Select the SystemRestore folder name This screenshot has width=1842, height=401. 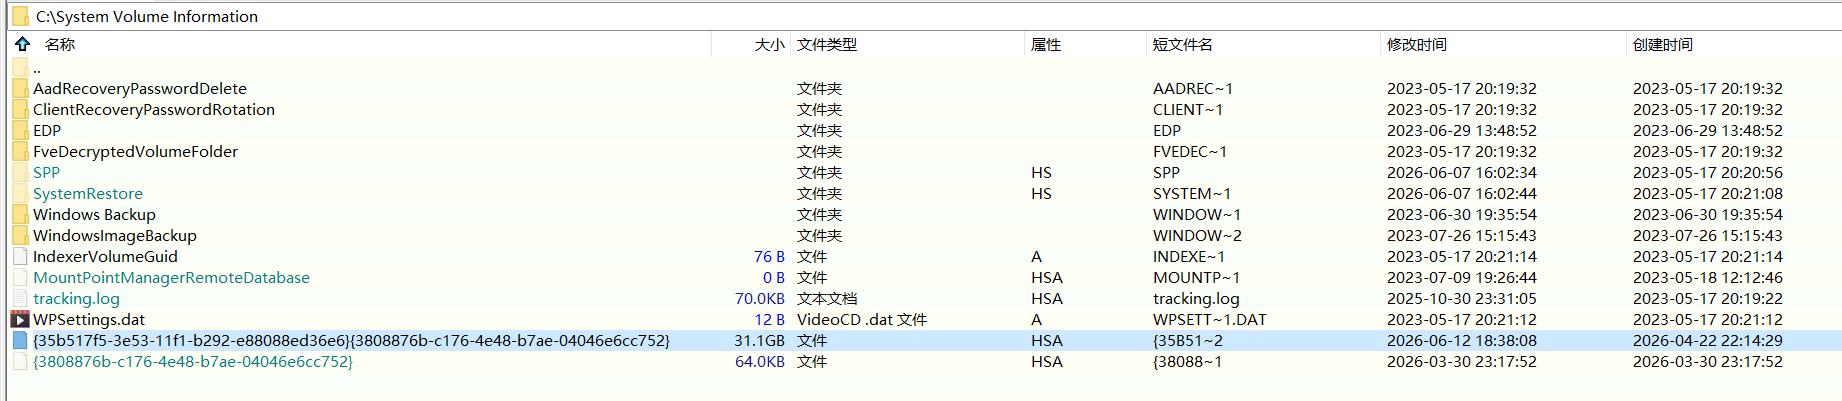88,193
